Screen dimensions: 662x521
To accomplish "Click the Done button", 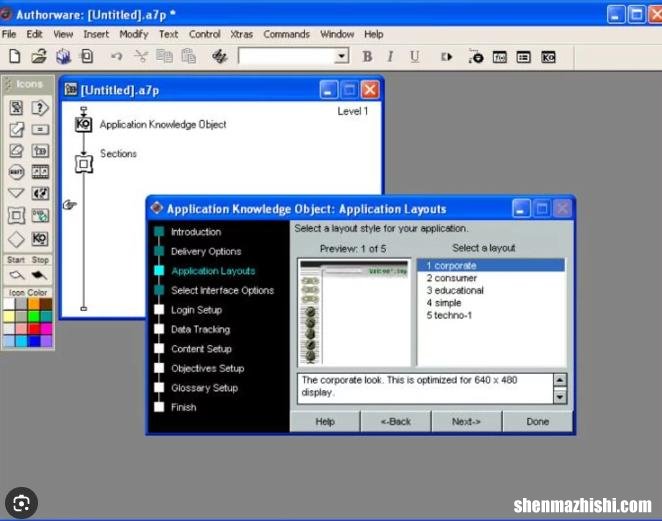I will (x=537, y=421).
